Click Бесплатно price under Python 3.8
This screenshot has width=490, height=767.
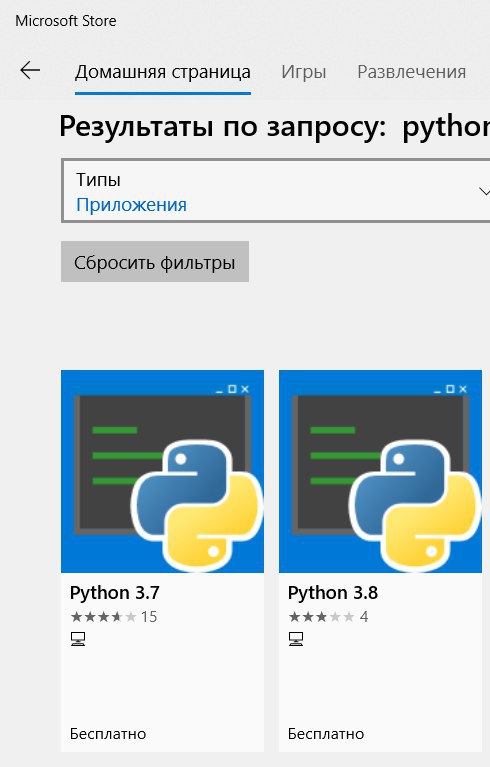[x=326, y=734]
